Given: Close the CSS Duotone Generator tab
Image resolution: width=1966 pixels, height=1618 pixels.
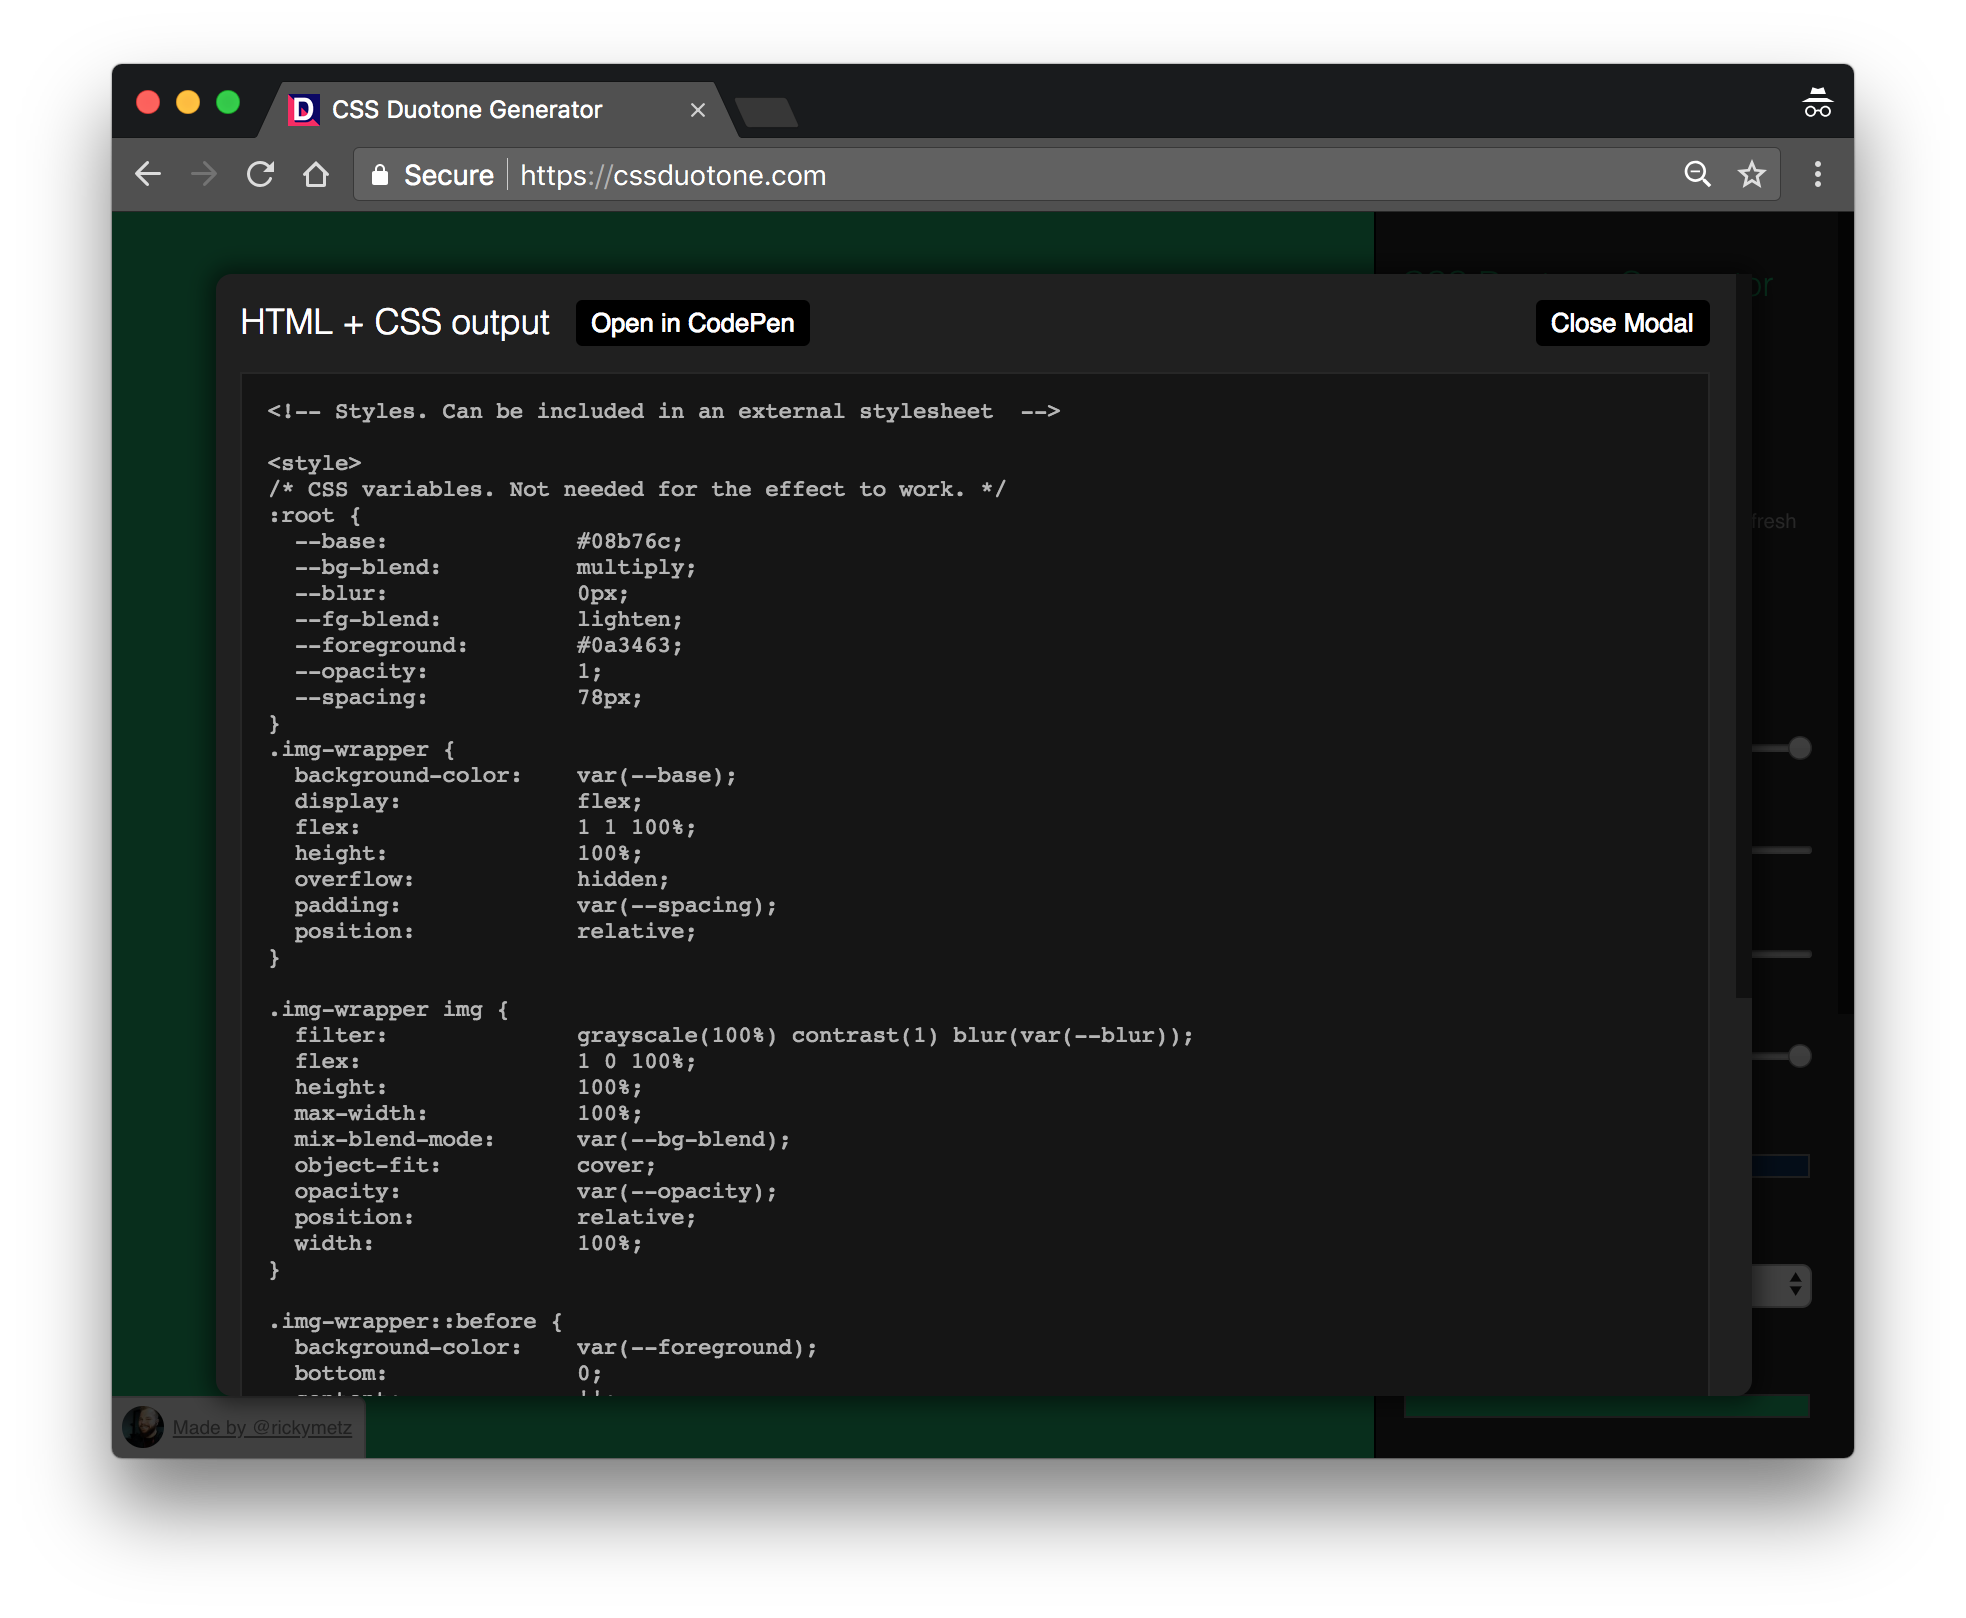Looking at the screenshot, I should tap(698, 110).
